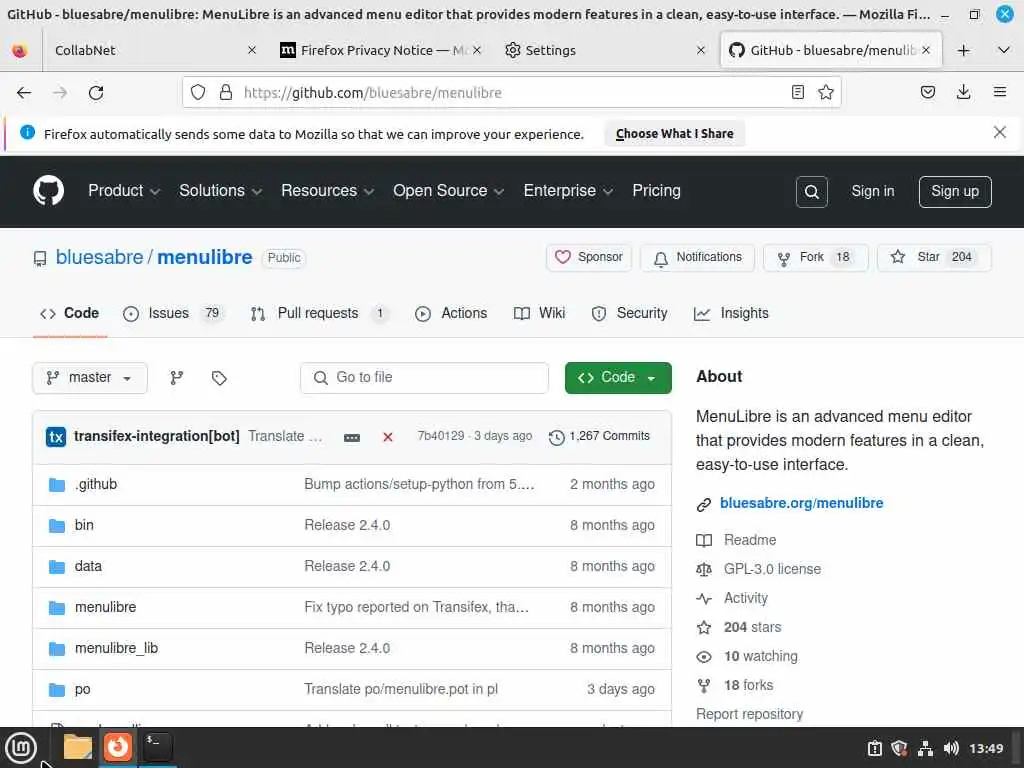Open the menulibre_lib folder
This screenshot has height=768, width=1024.
(116, 648)
